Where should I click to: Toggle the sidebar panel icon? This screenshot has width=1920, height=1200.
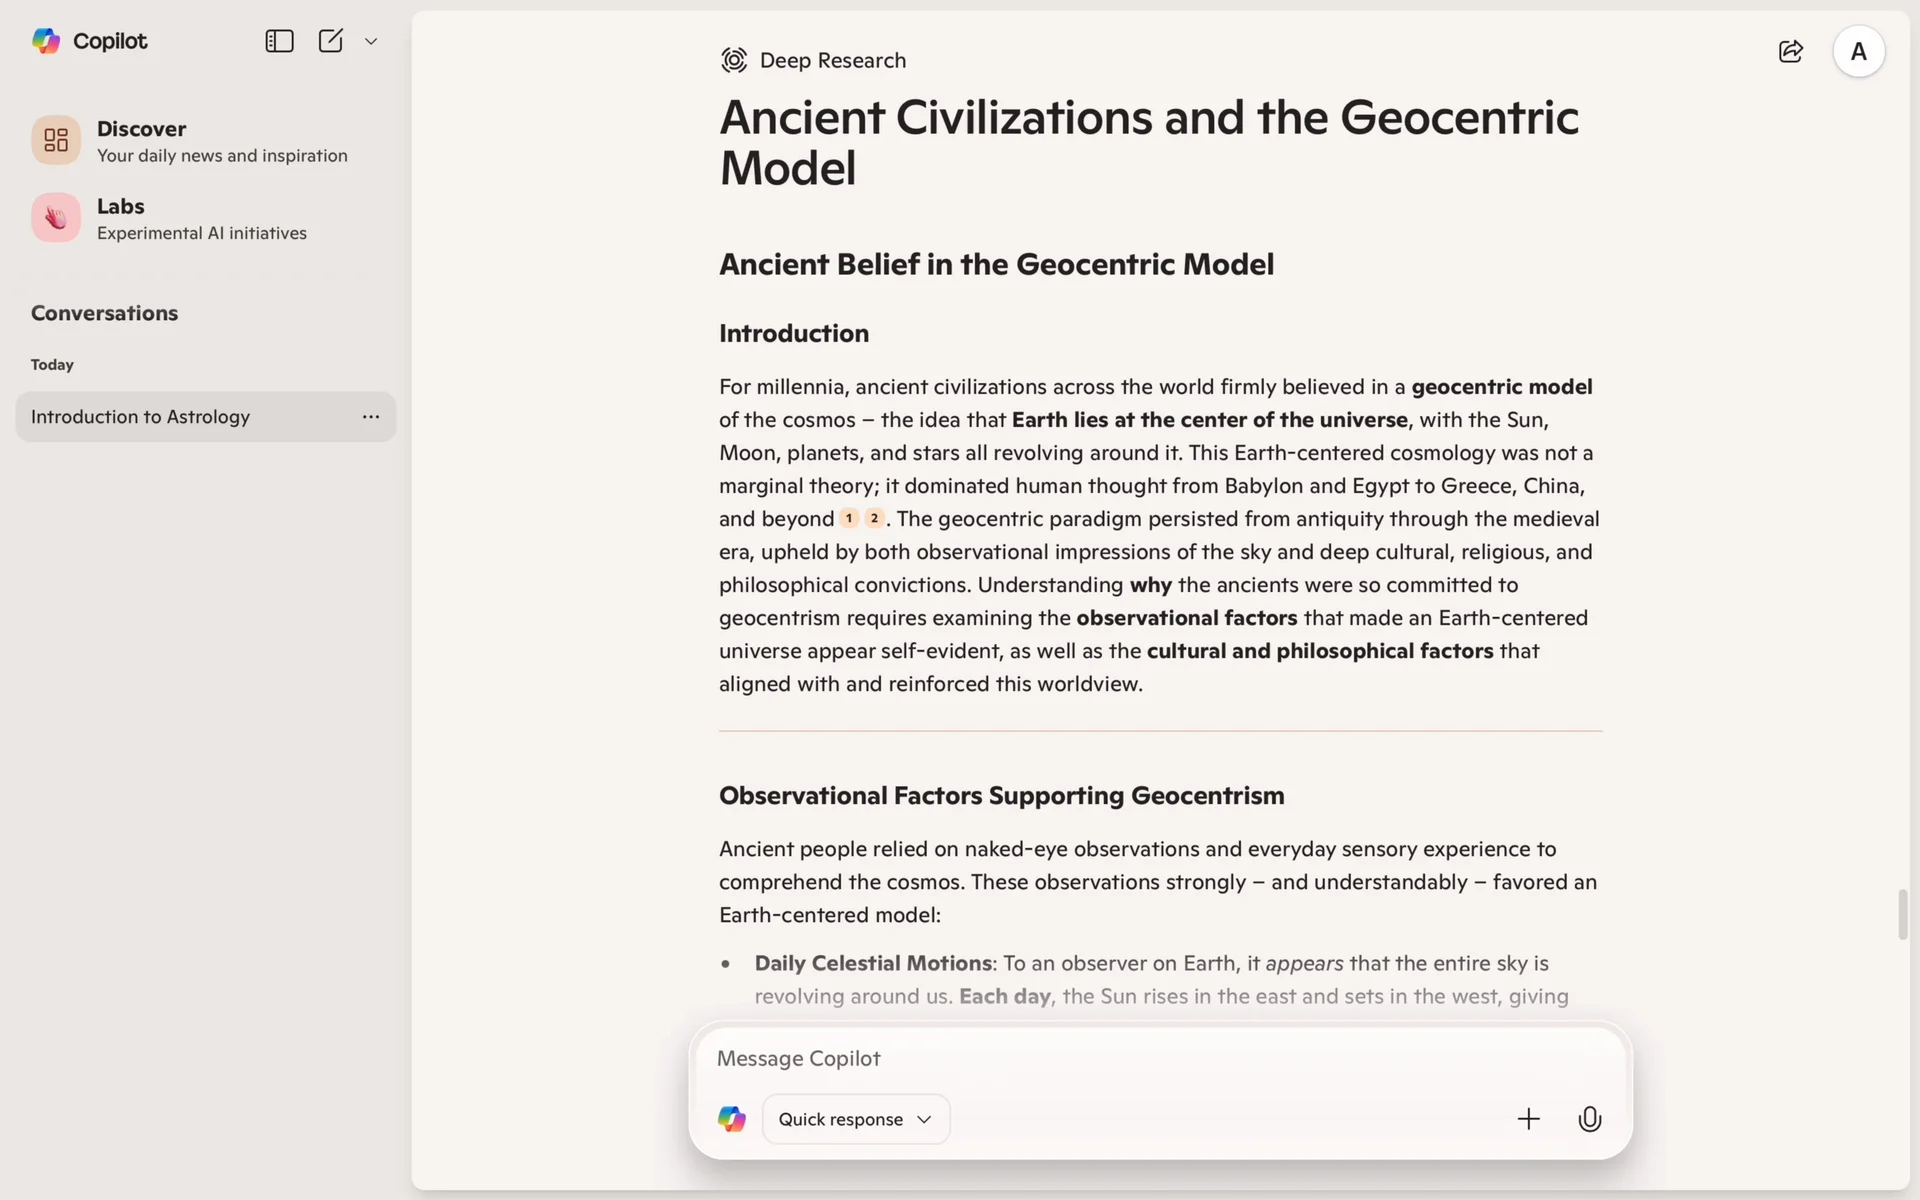pos(279,41)
